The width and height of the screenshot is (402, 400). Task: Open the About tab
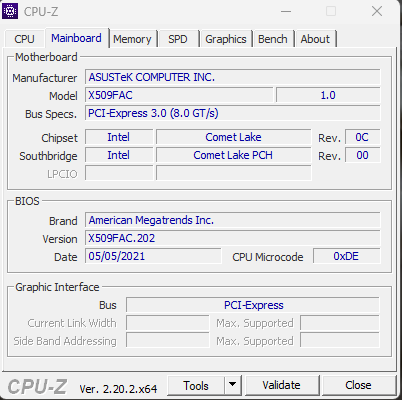point(315,39)
